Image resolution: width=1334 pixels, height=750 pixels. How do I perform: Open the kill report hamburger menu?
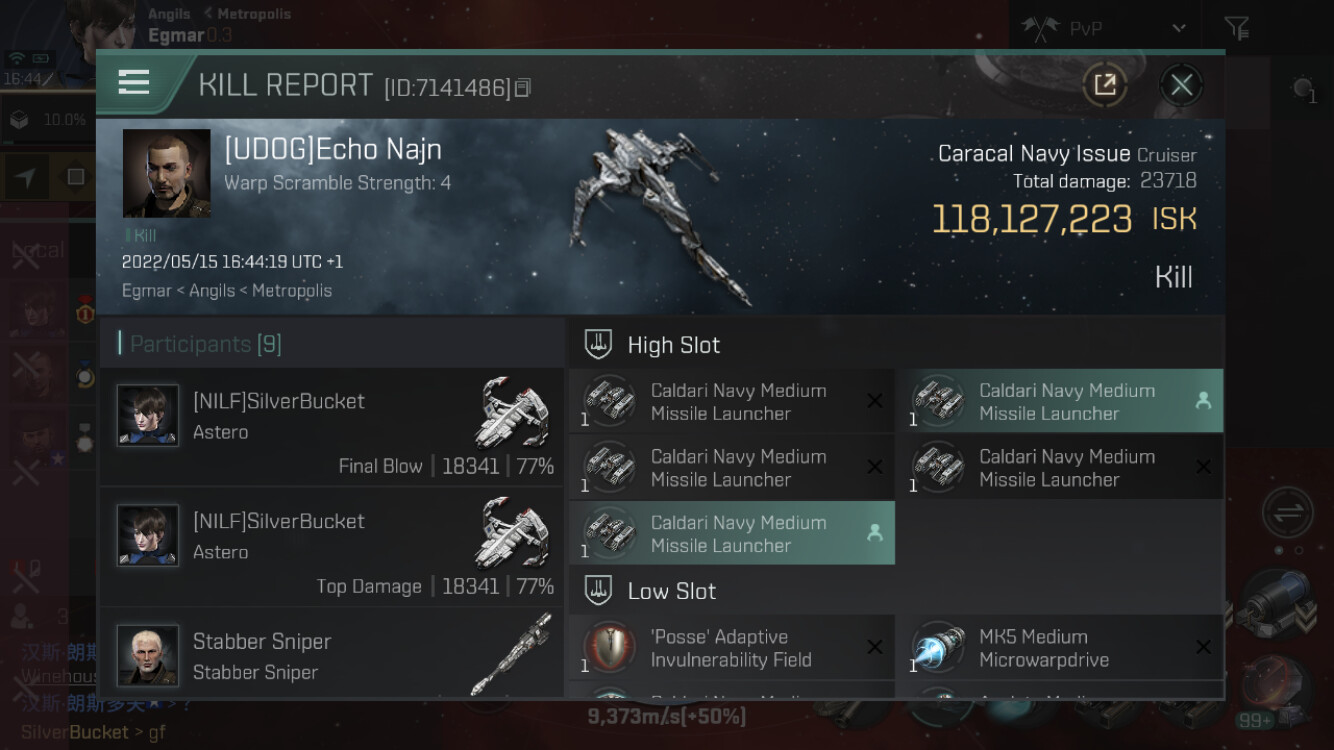click(133, 83)
